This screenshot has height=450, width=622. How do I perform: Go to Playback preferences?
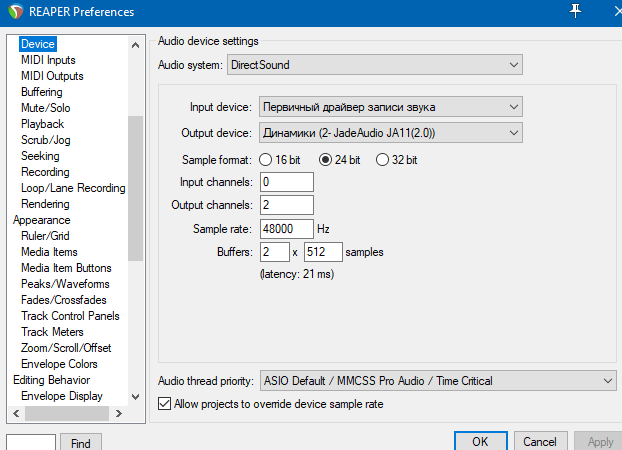click(42, 124)
